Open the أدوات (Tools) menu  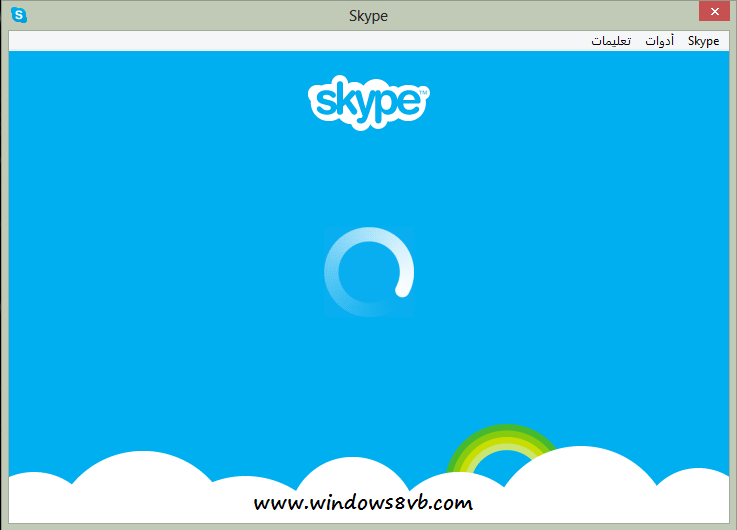tap(659, 41)
